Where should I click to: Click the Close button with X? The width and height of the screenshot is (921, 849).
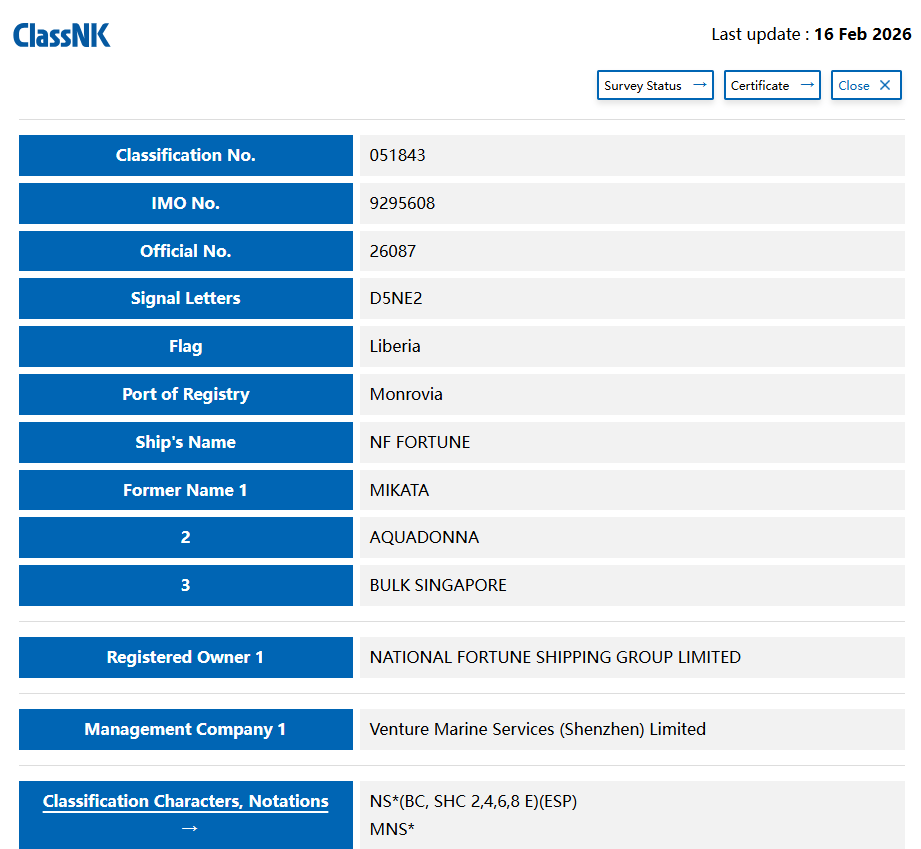click(865, 85)
